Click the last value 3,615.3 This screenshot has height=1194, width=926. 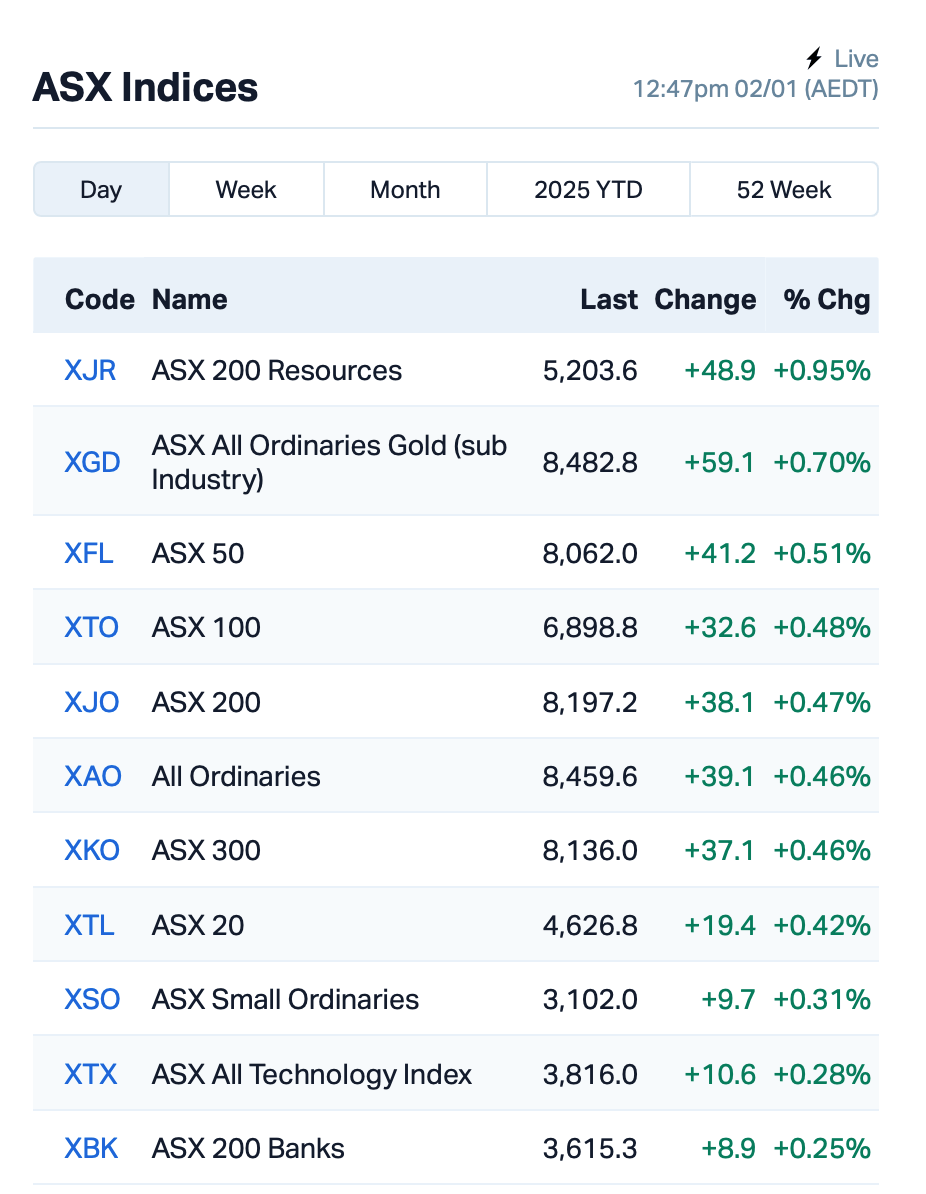click(x=590, y=1148)
